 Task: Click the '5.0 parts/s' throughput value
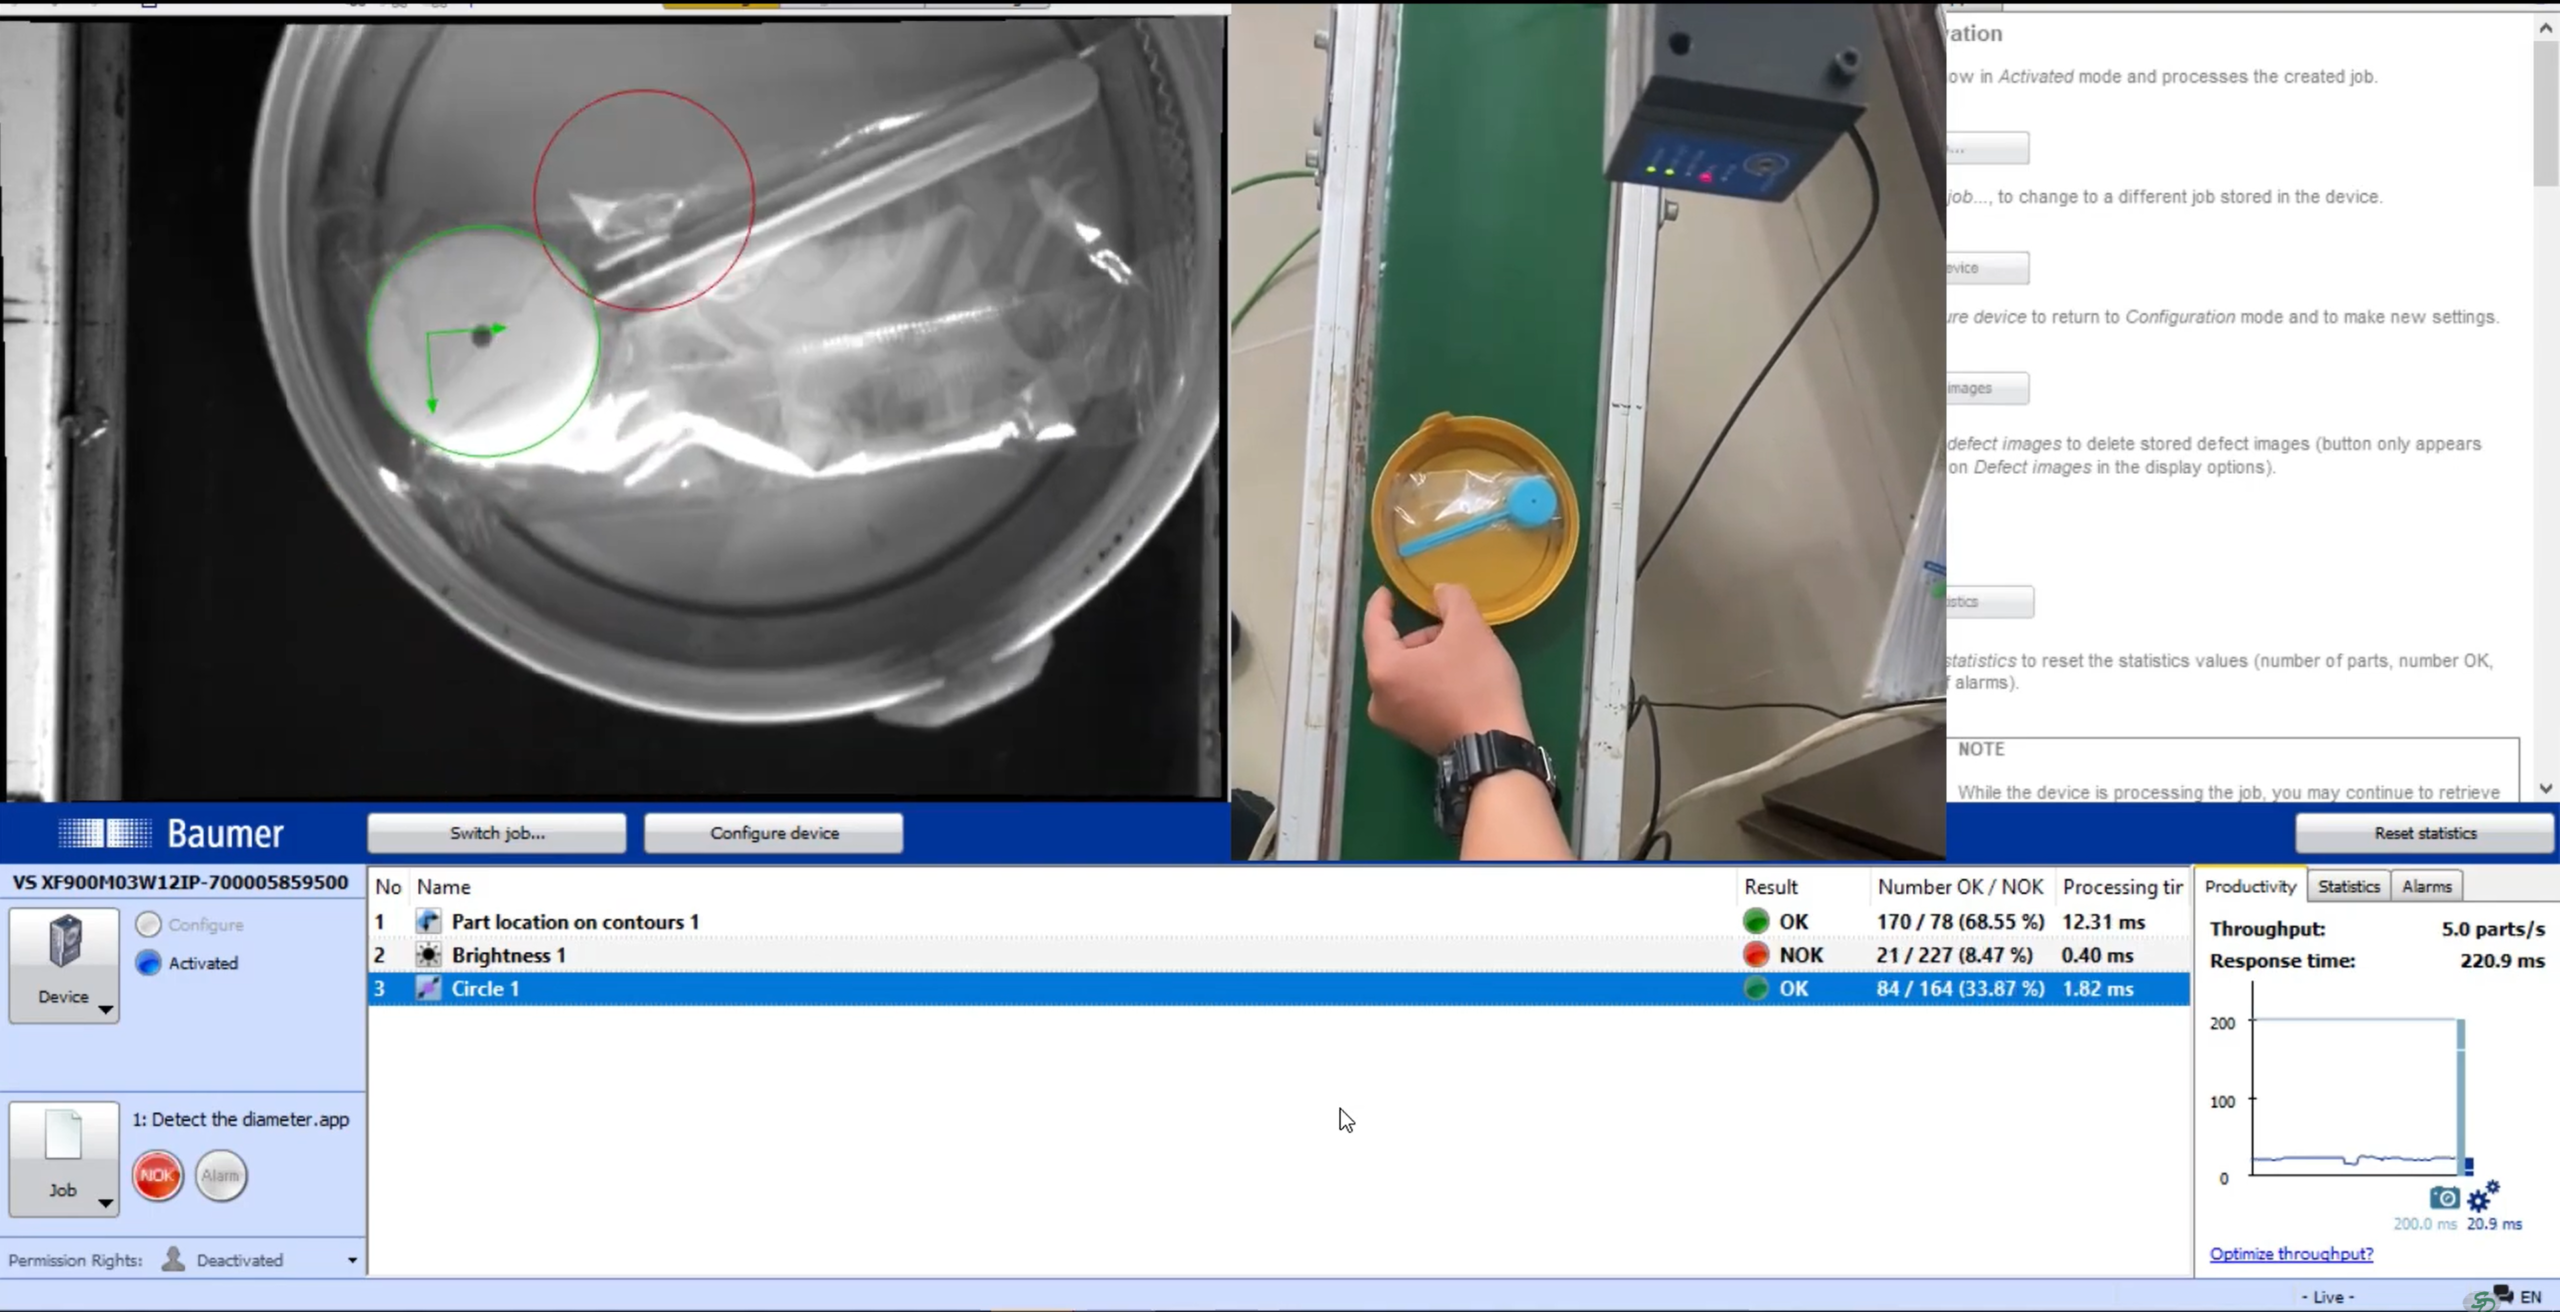point(2493,928)
